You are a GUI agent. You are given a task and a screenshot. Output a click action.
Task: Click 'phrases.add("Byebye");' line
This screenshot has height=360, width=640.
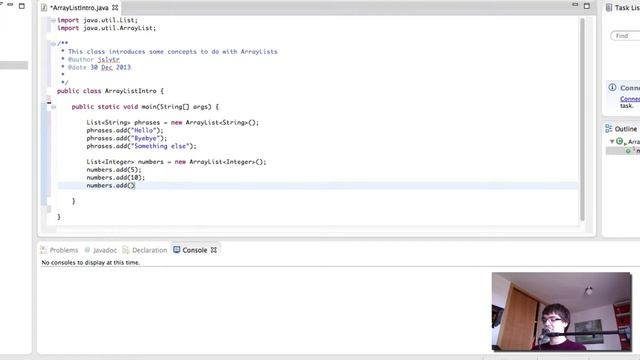(x=127, y=138)
